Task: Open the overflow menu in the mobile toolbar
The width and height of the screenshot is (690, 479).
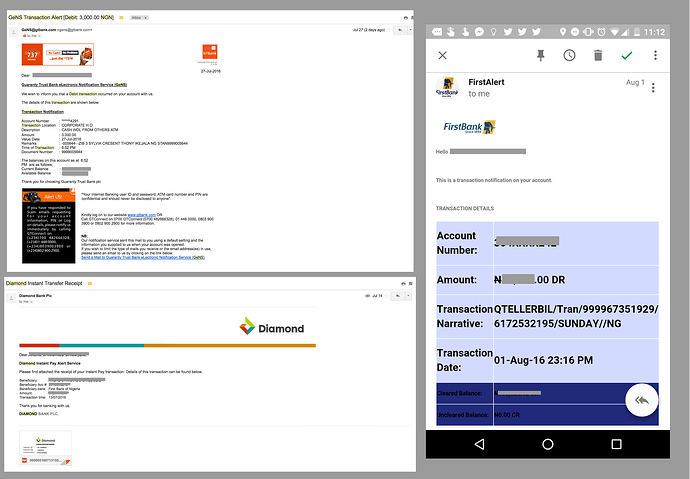Action: (655, 55)
